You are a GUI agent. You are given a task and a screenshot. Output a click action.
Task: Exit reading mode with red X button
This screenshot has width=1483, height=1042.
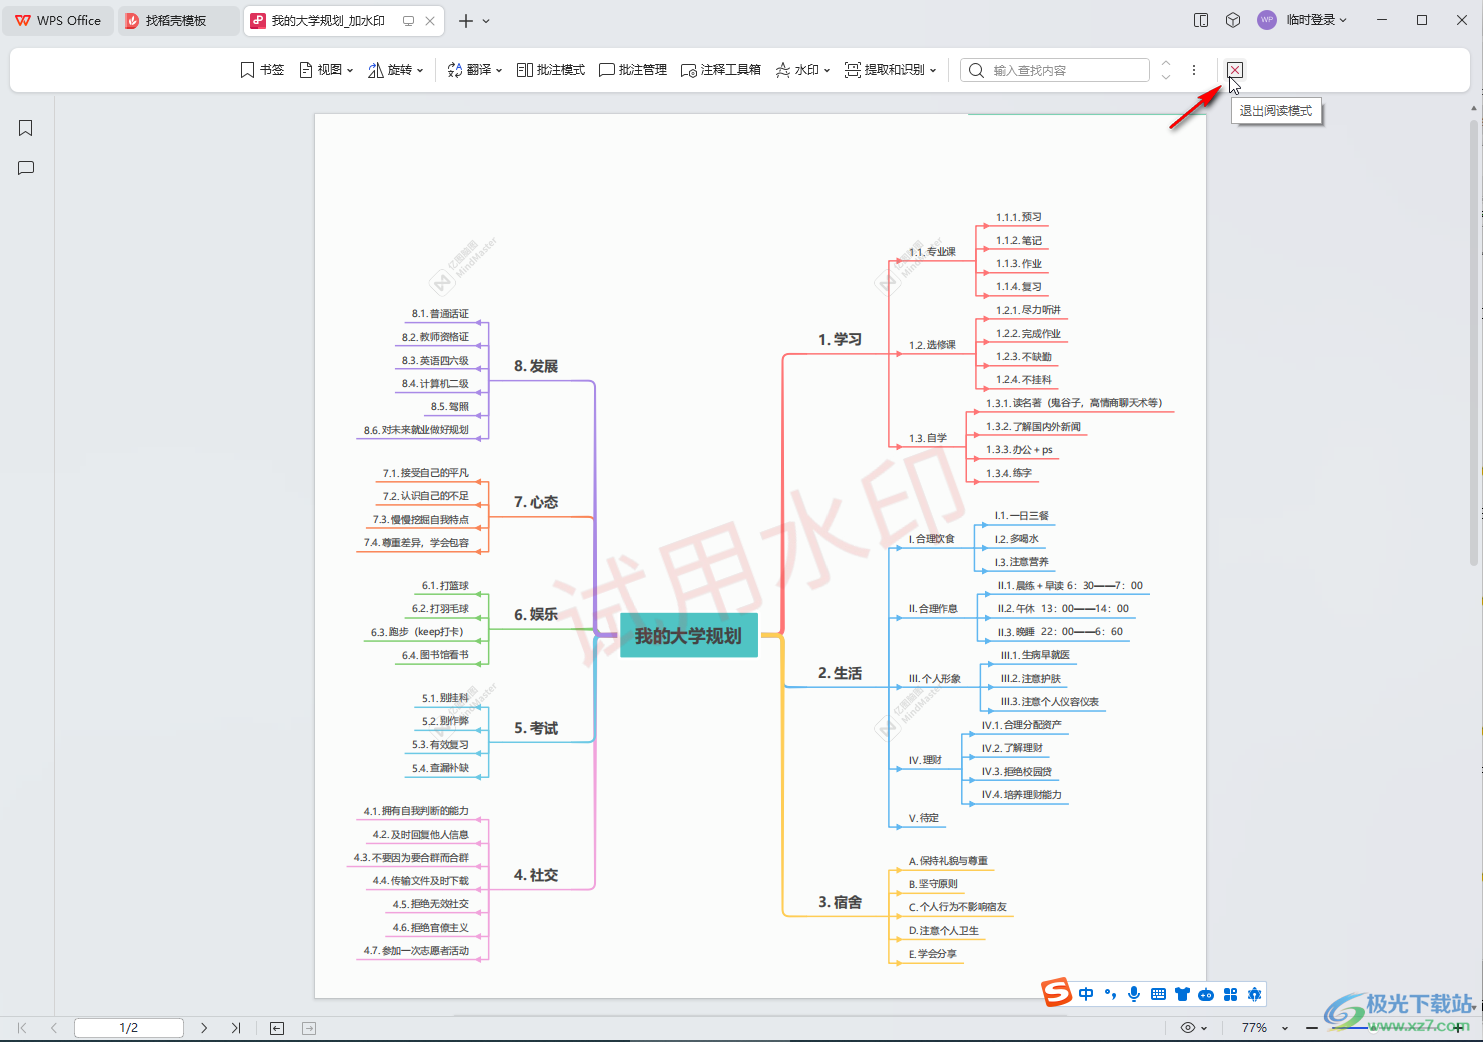coord(1235,70)
